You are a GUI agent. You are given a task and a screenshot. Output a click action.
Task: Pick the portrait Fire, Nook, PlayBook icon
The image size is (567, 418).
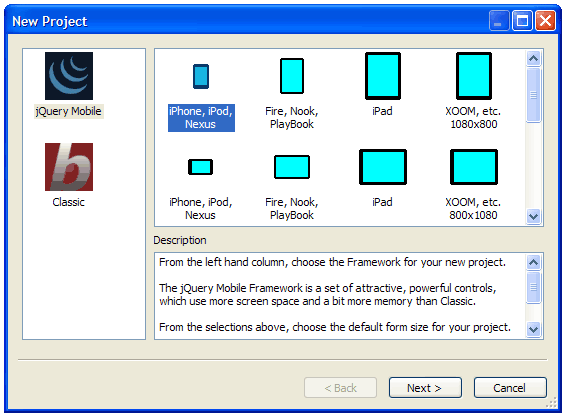pyautogui.click(x=292, y=76)
